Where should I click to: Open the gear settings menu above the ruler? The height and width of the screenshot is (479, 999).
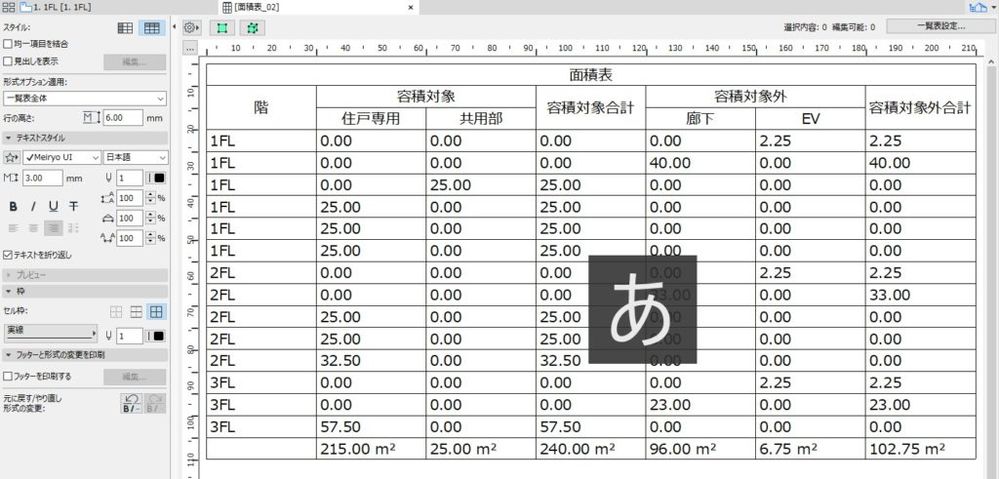(x=191, y=27)
